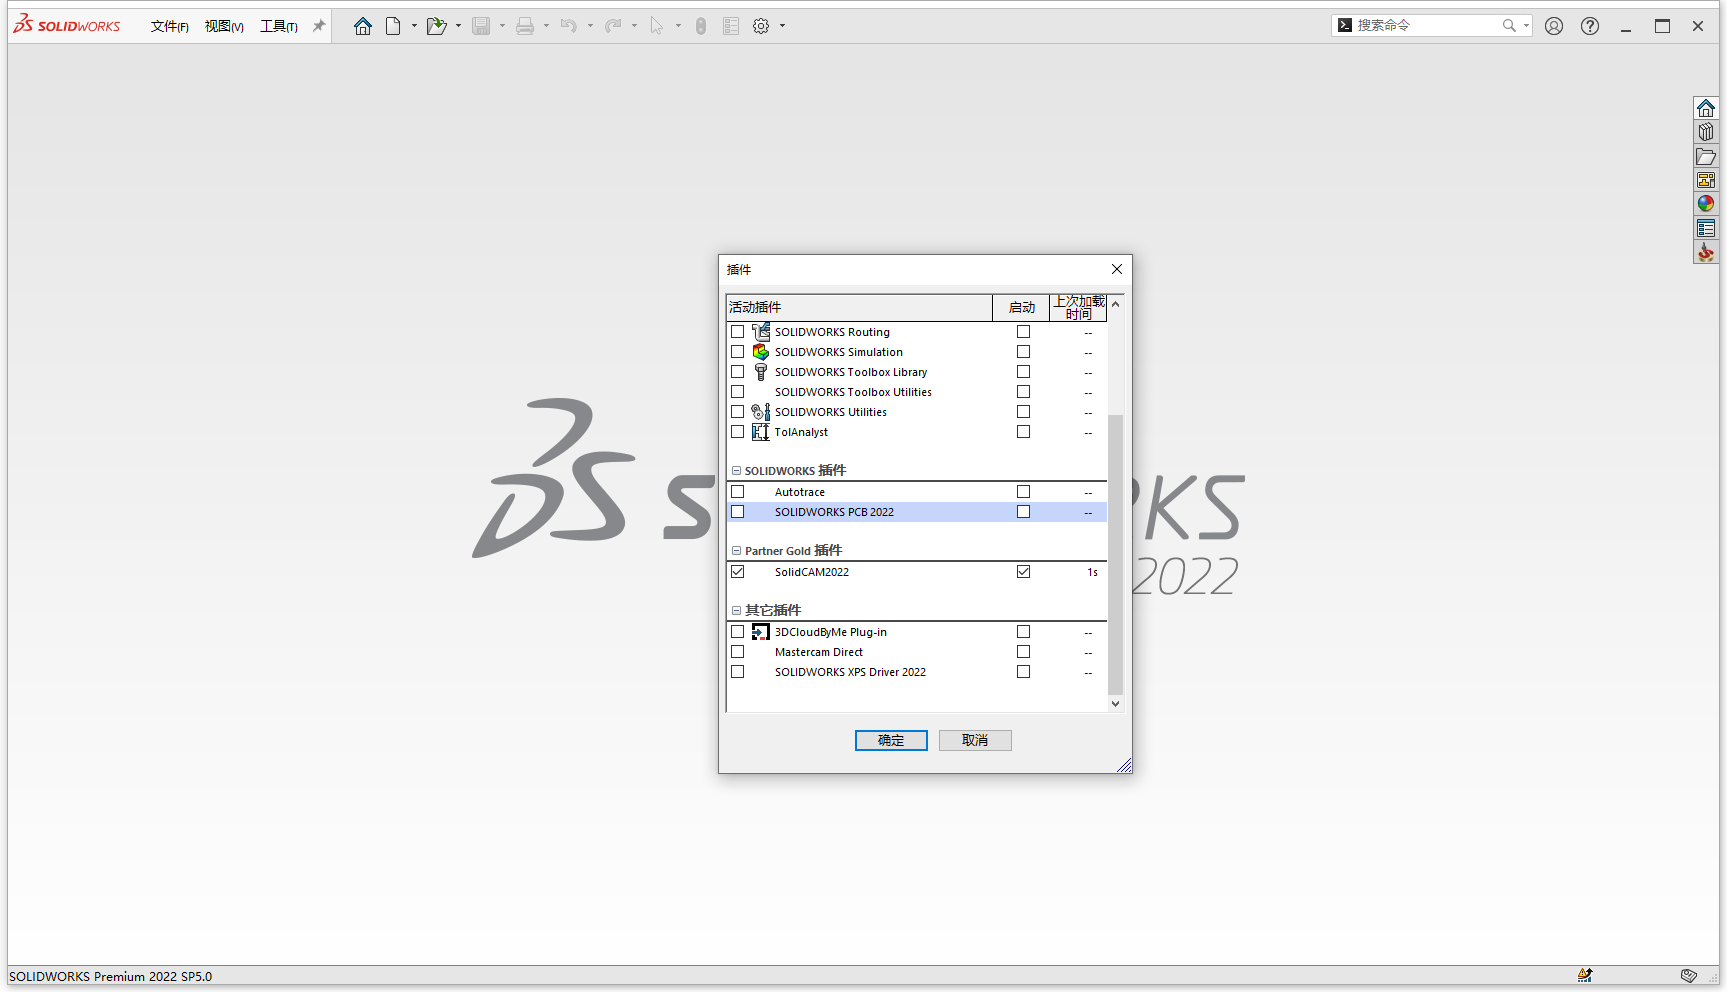The height and width of the screenshot is (992, 1727).
Task: Click the 确定 button
Action: tap(891, 740)
